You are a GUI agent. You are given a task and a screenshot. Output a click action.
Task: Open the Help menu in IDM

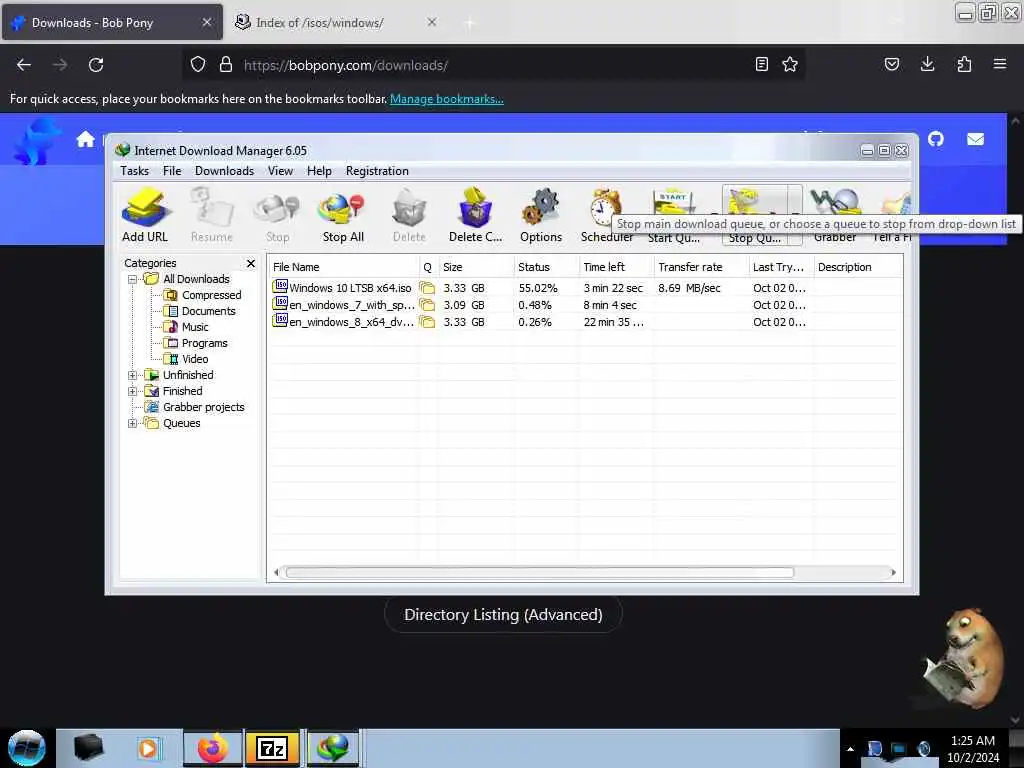click(319, 171)
